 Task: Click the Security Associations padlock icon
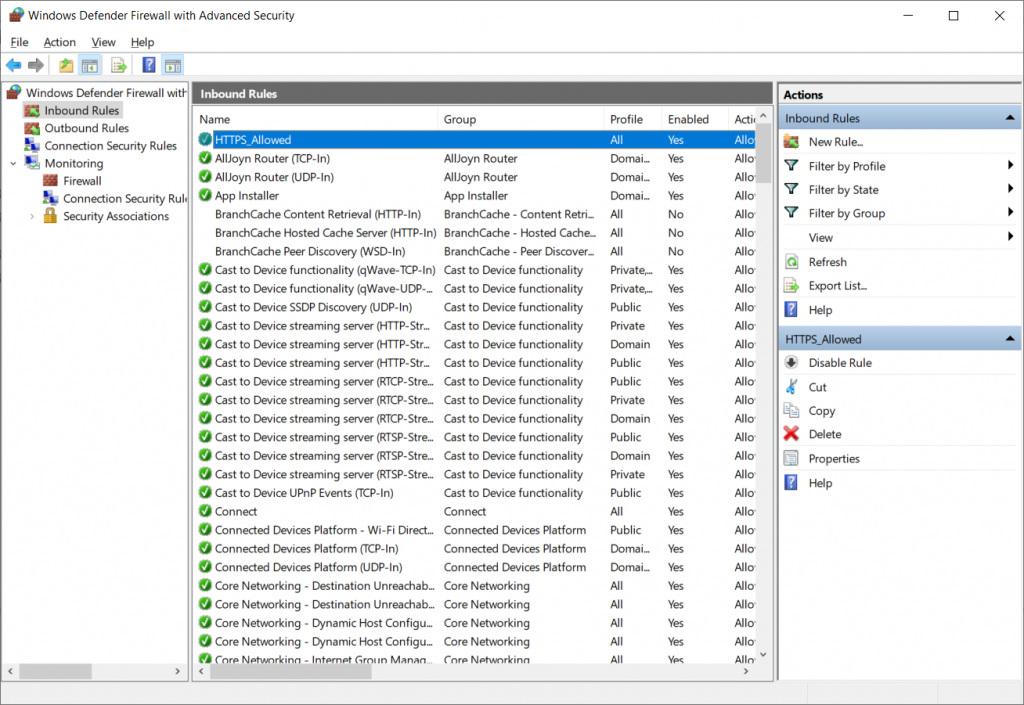tap(50, 215)
